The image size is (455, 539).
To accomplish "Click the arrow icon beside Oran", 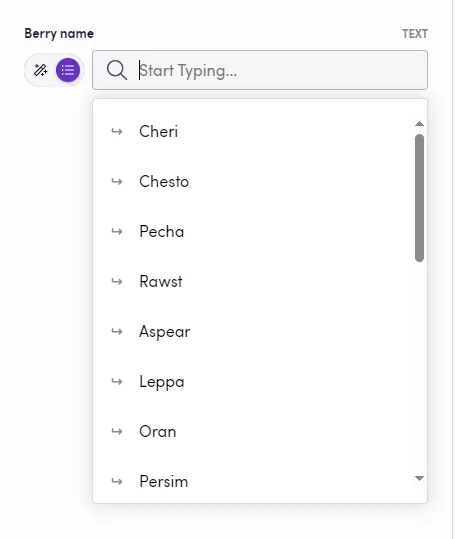I will [117, 431].
